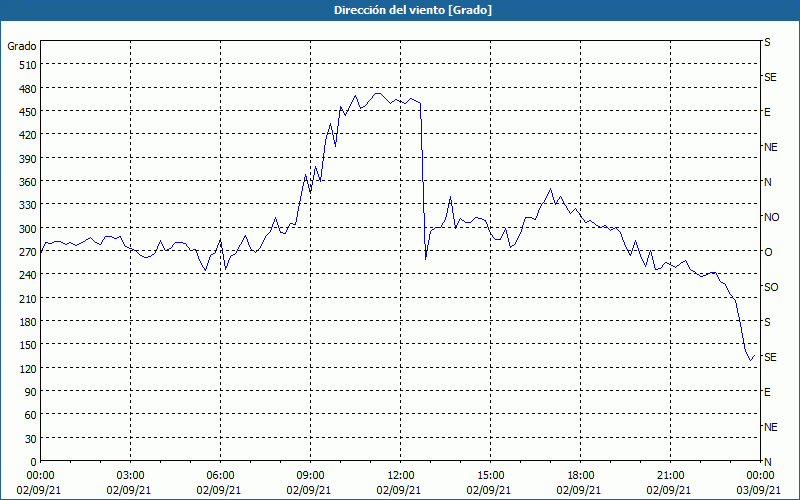Pick the 09:00 time axis label
The image size is (800, 500).
[x=310, y=476]
